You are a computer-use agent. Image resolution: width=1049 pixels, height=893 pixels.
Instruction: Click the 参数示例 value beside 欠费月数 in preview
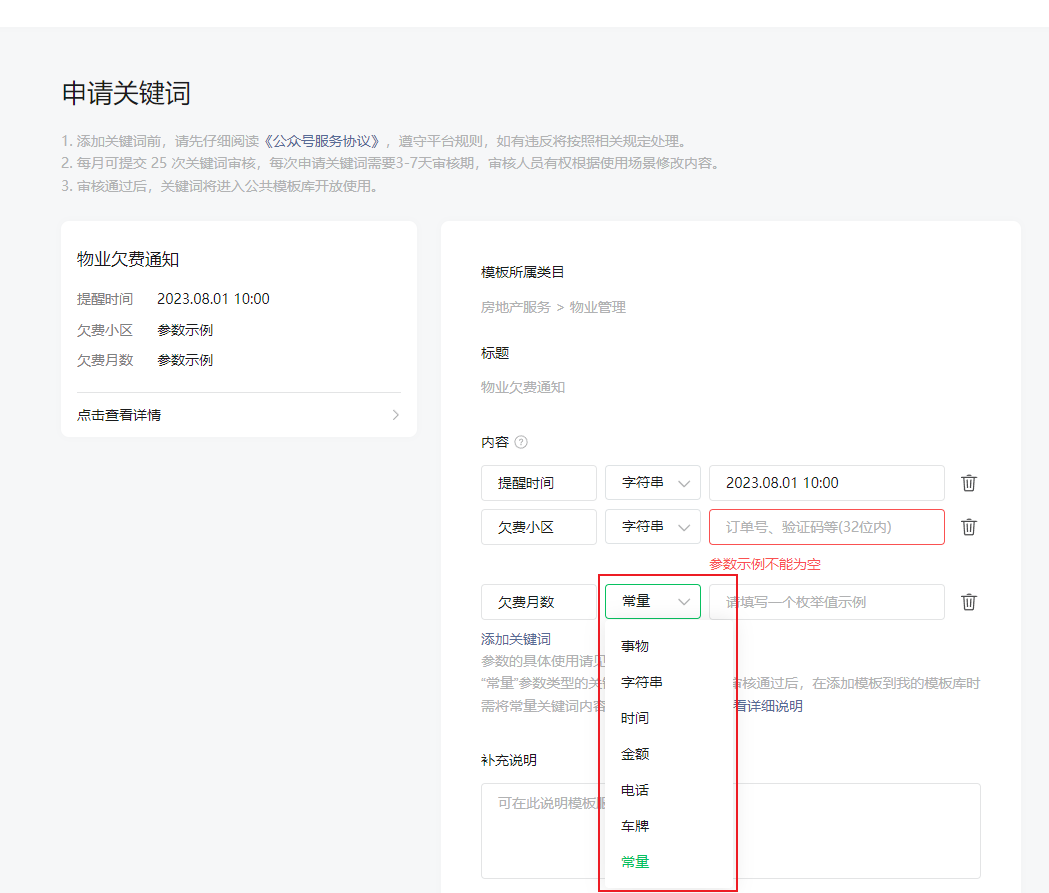185,360
